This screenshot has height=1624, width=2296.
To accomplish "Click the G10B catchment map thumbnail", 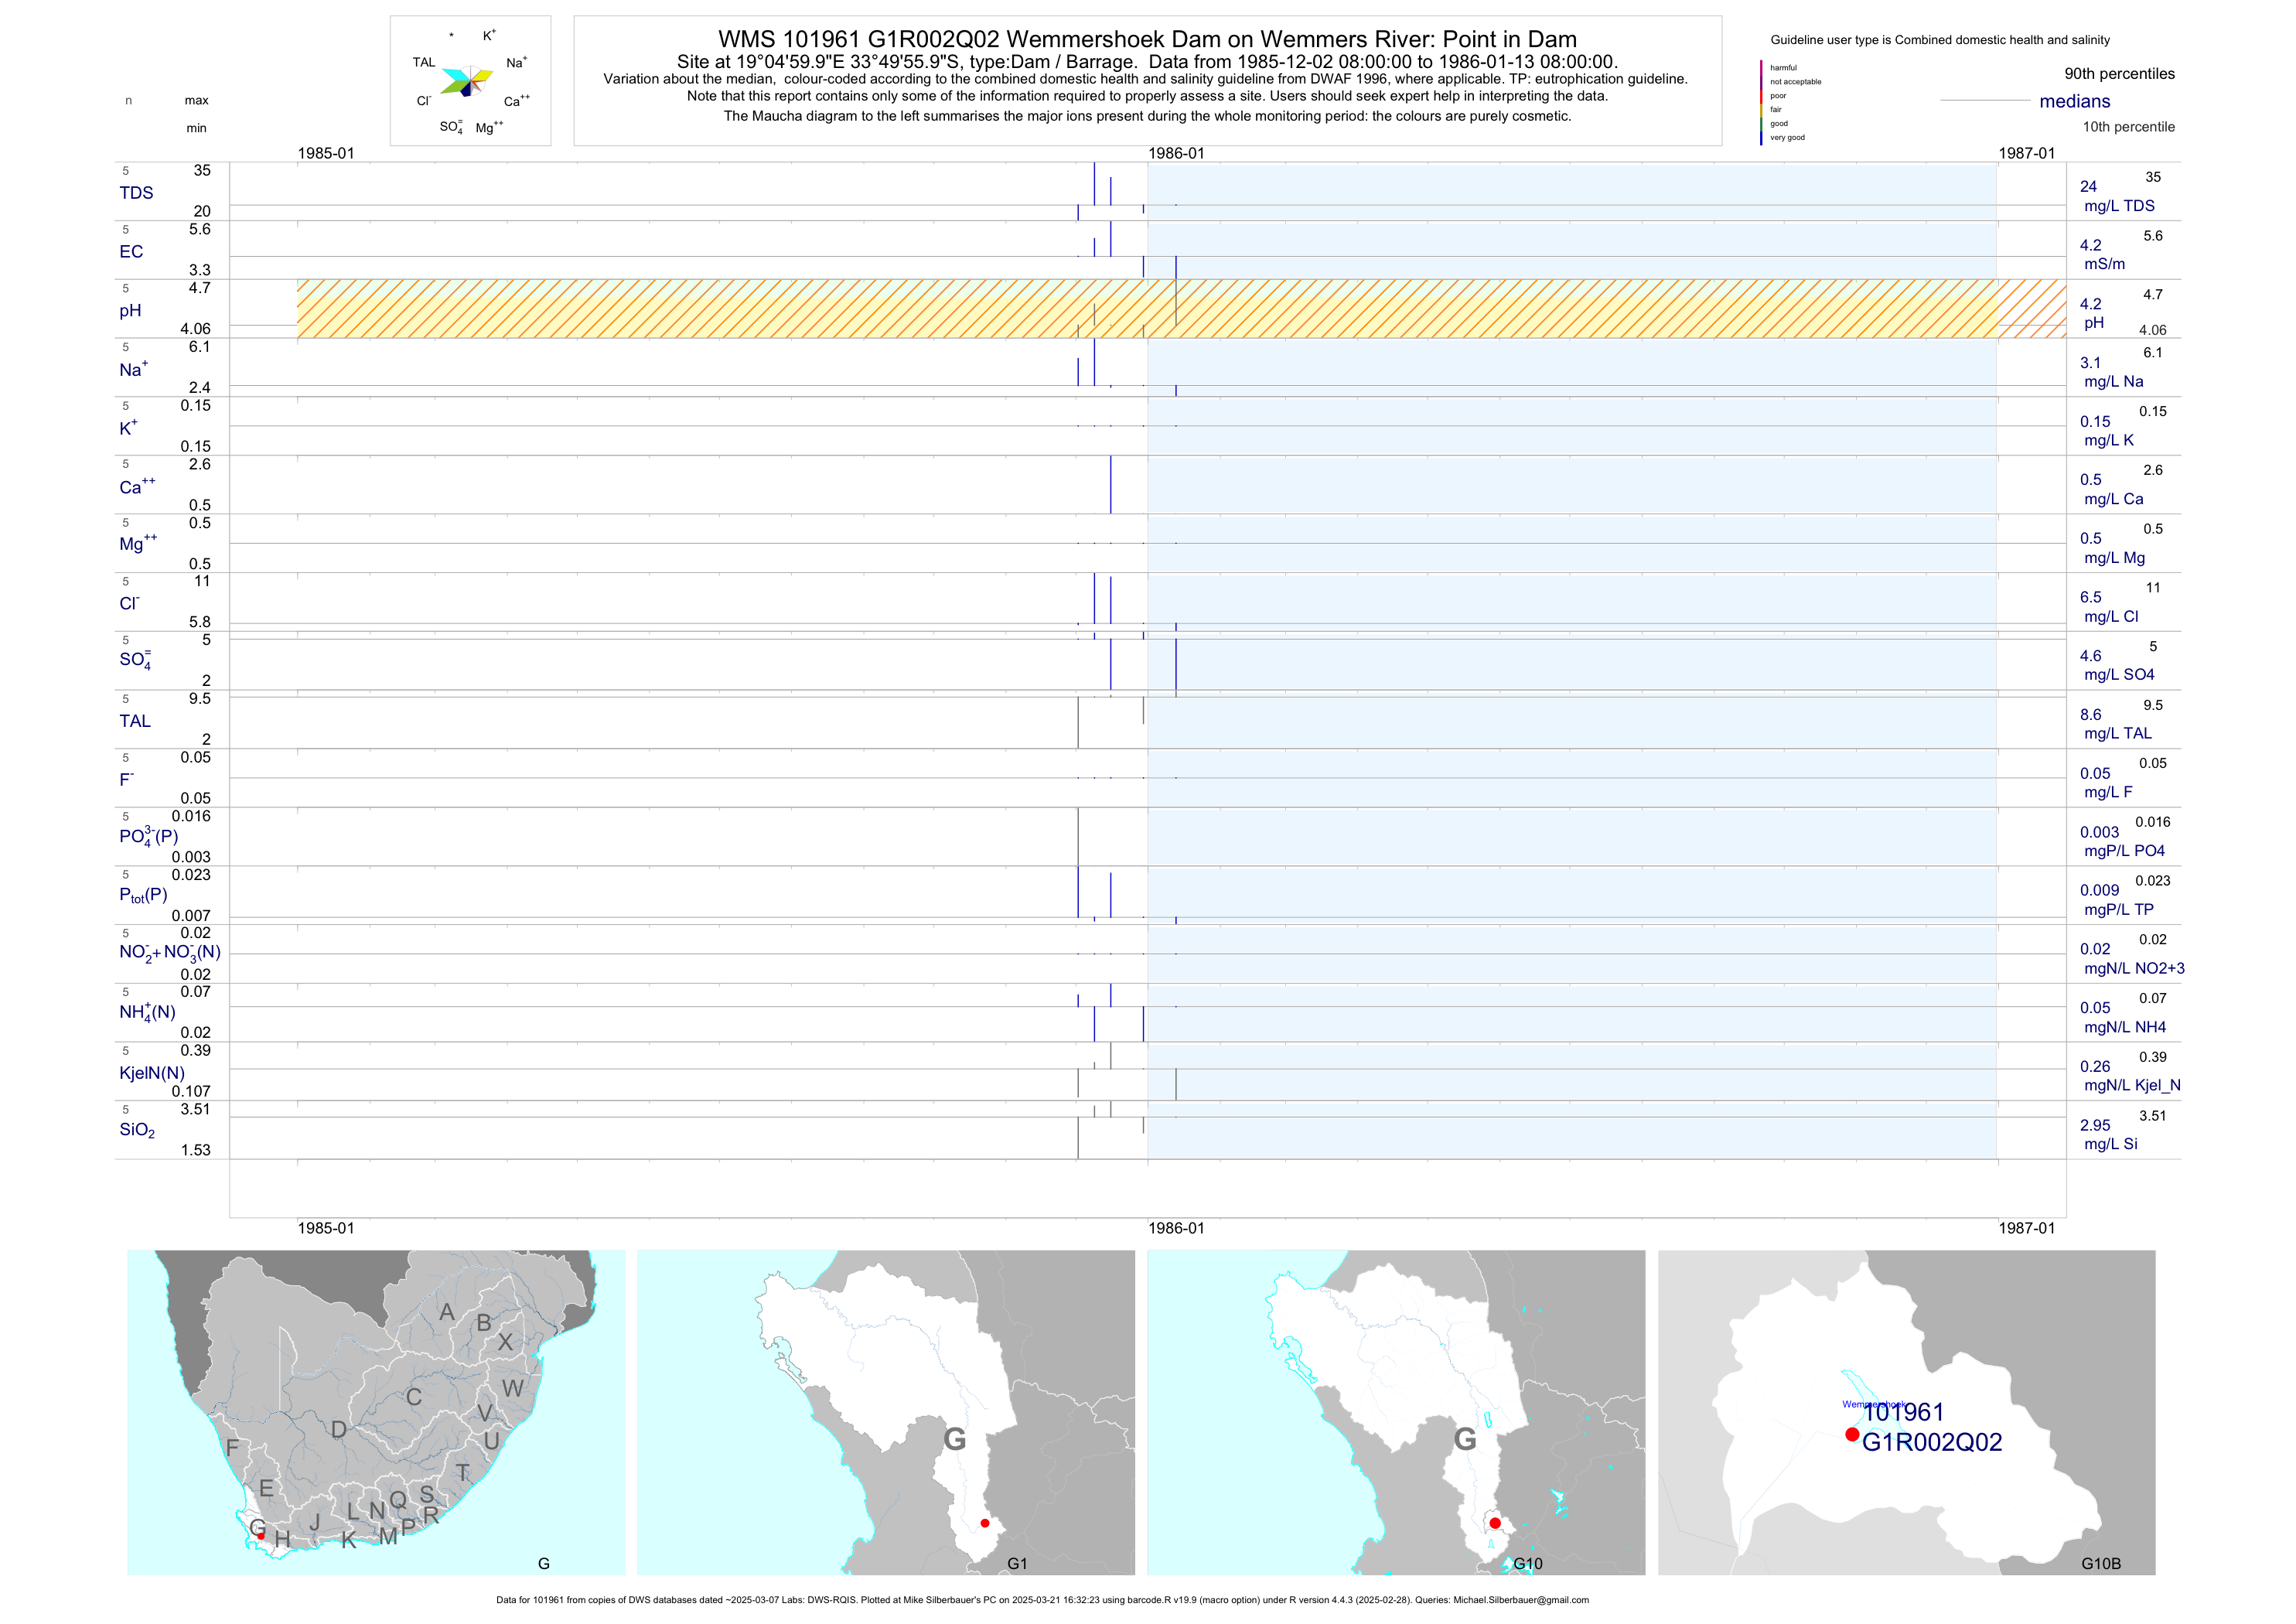I will pyautogui.click(x=1906, y=1412).
